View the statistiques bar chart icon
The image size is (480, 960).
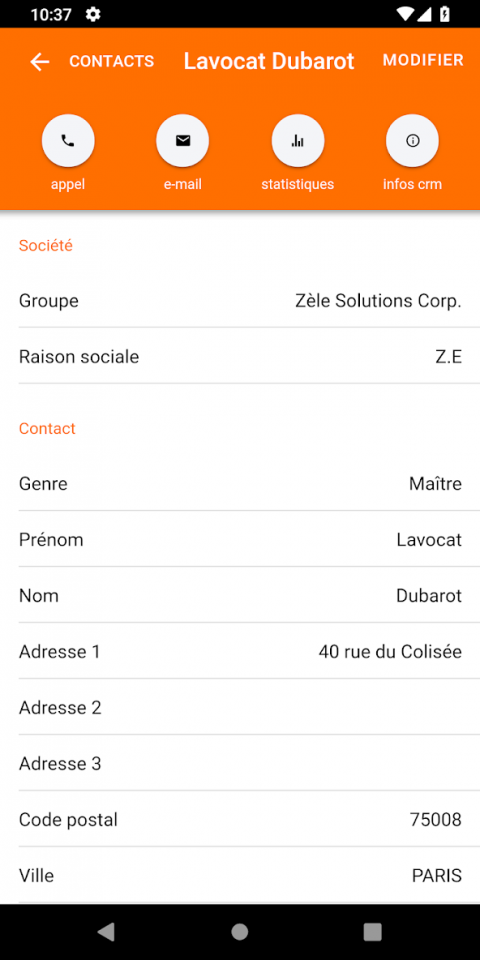point(298,141)
